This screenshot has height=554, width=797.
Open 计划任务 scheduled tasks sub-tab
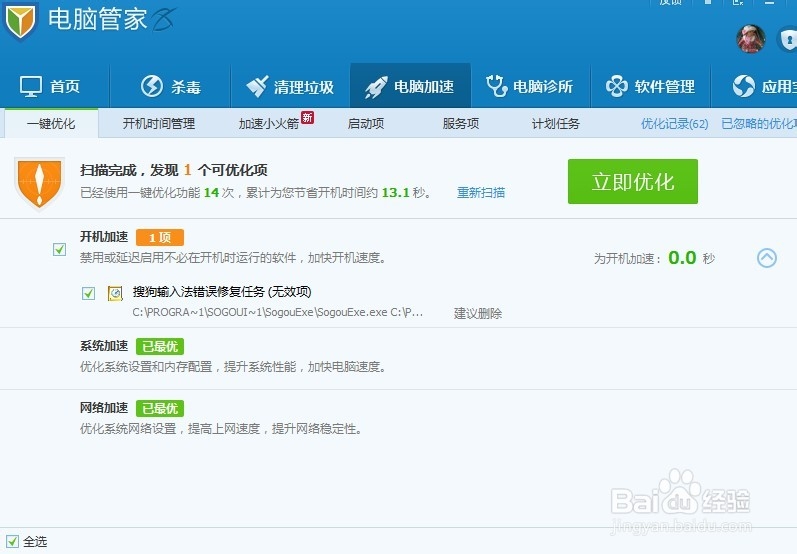click(556, 124)
